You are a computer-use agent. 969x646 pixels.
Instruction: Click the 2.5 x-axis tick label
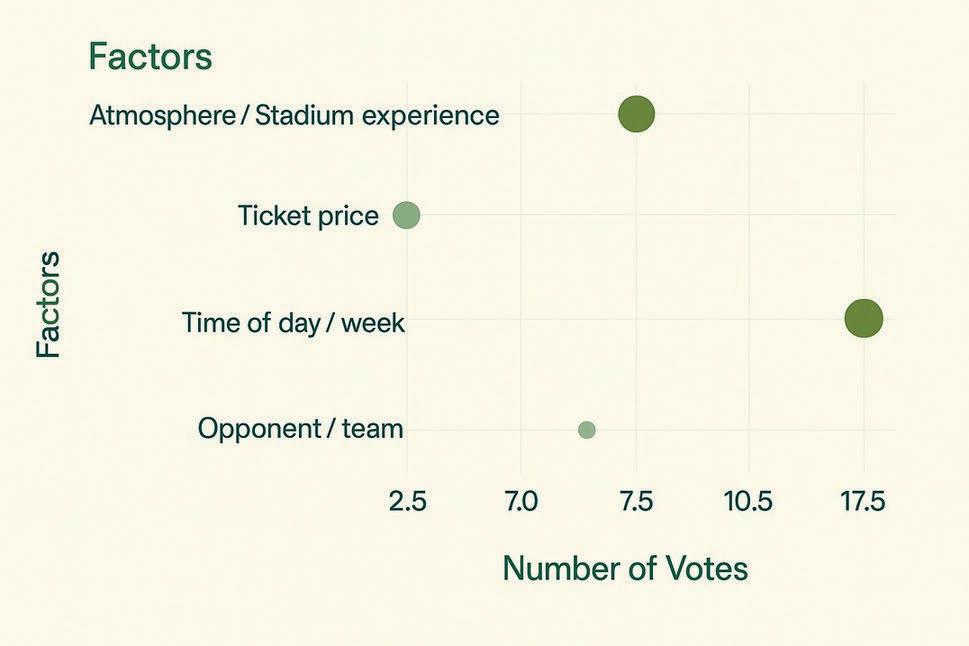point(407,501)
